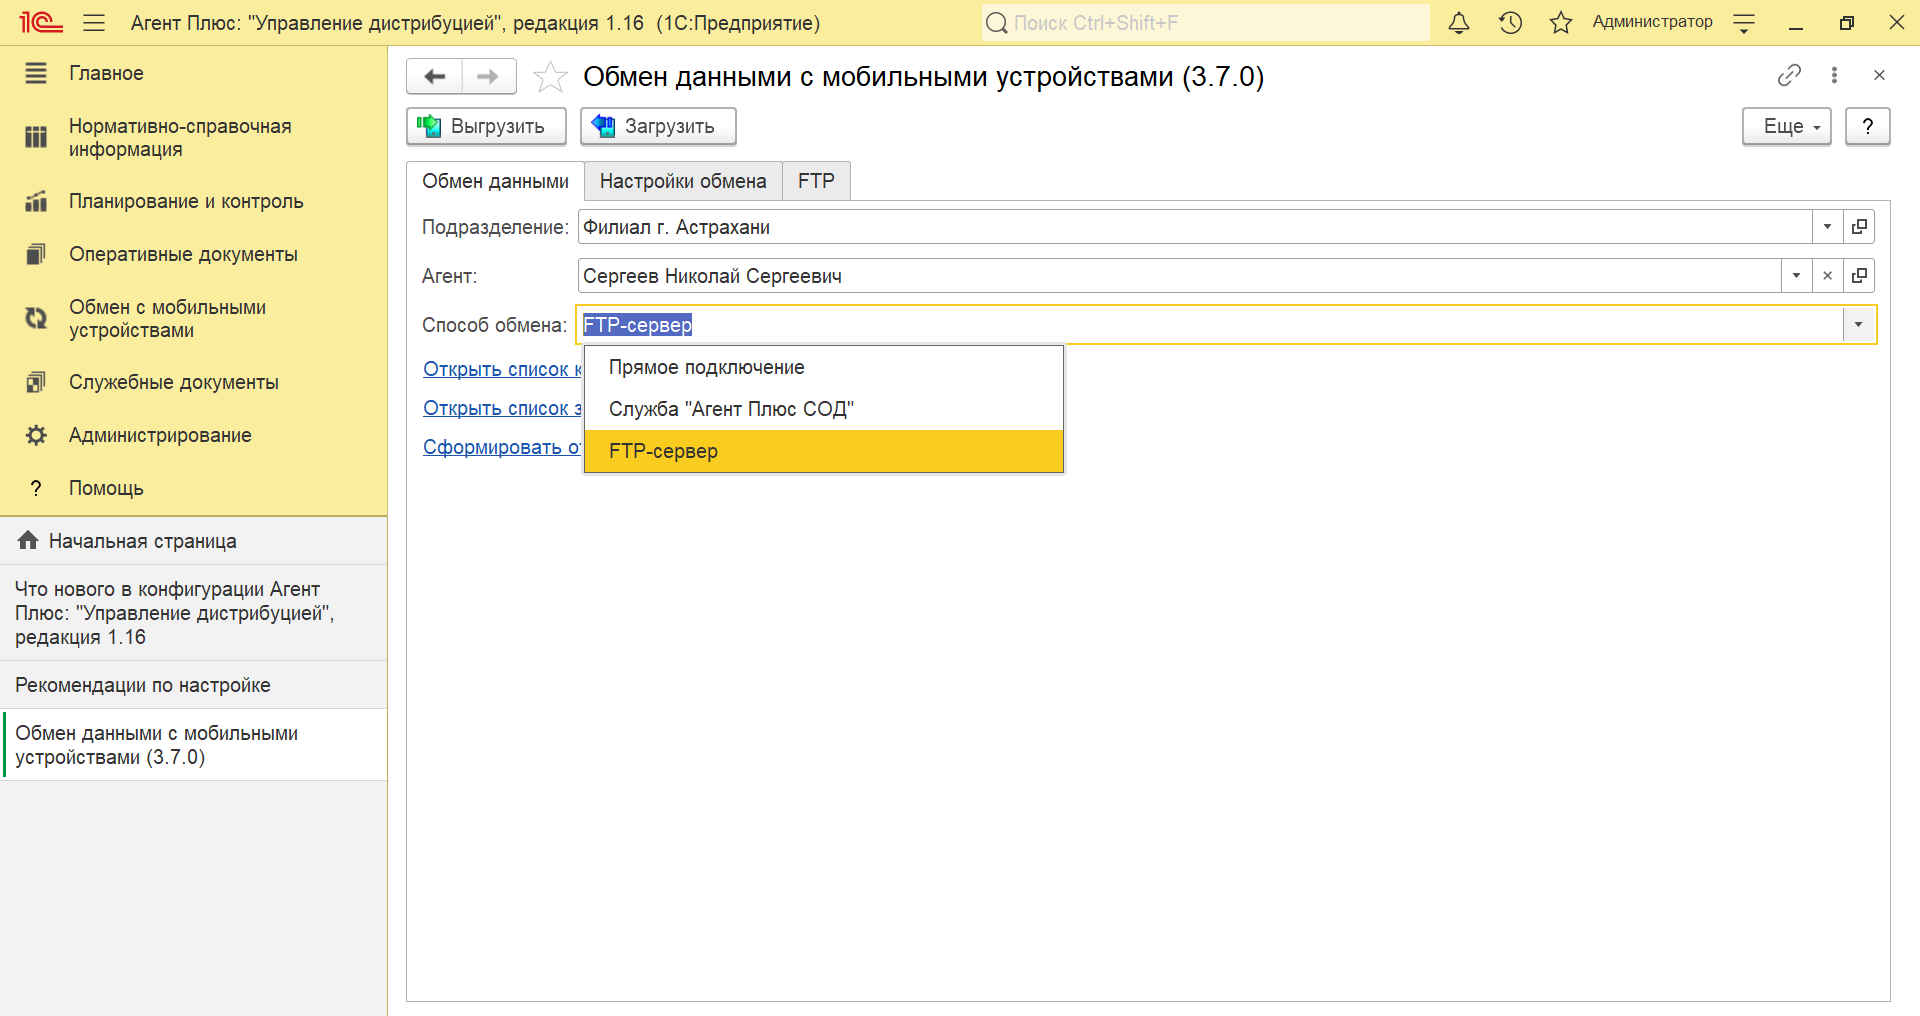Open Что нового в конфигурации page

point(193,613)
